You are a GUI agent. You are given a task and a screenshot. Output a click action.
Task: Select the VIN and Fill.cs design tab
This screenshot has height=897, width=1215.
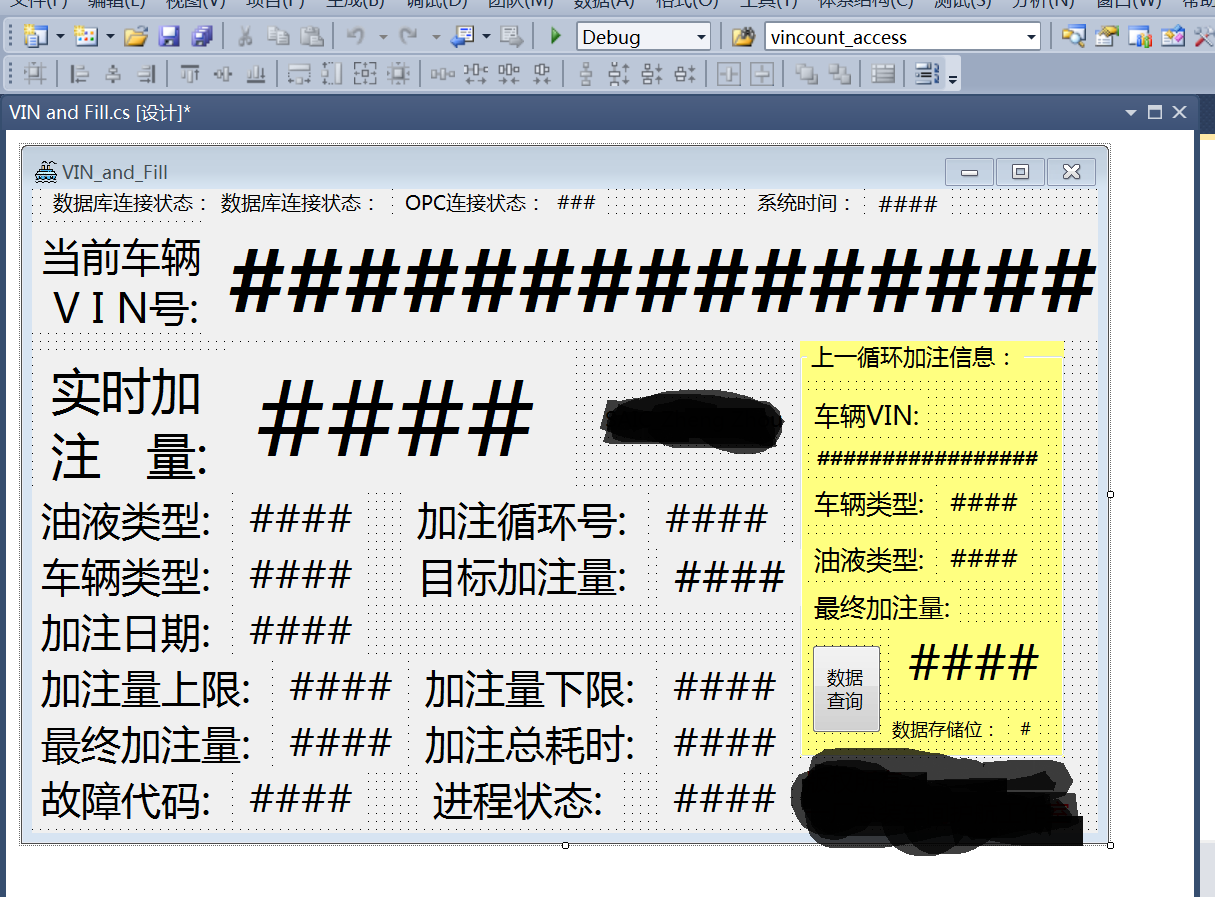tap(99, 113)
